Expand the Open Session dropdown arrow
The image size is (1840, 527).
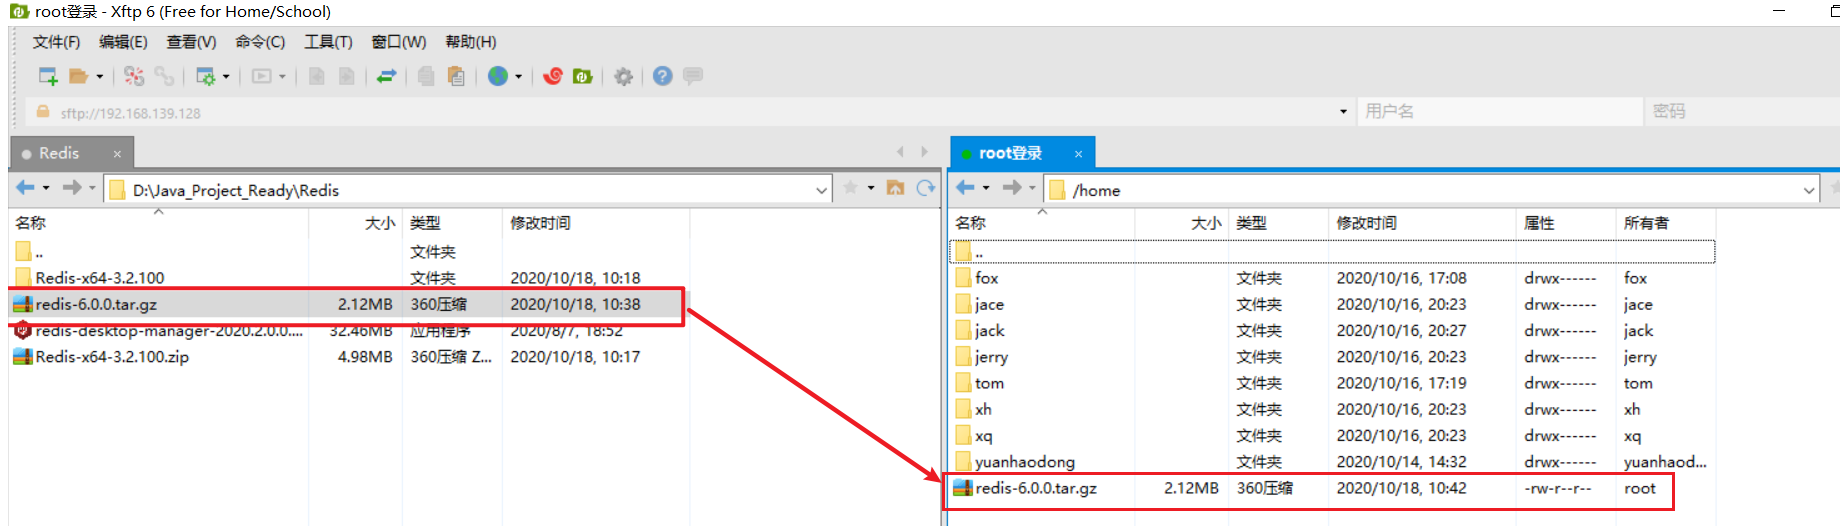99,76
